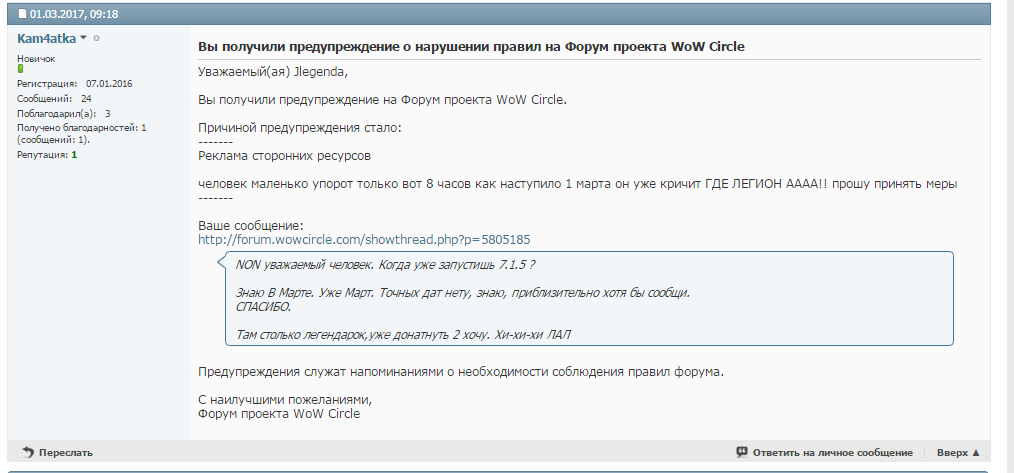Open the forum.wowcircle.com showthread link

364,240
